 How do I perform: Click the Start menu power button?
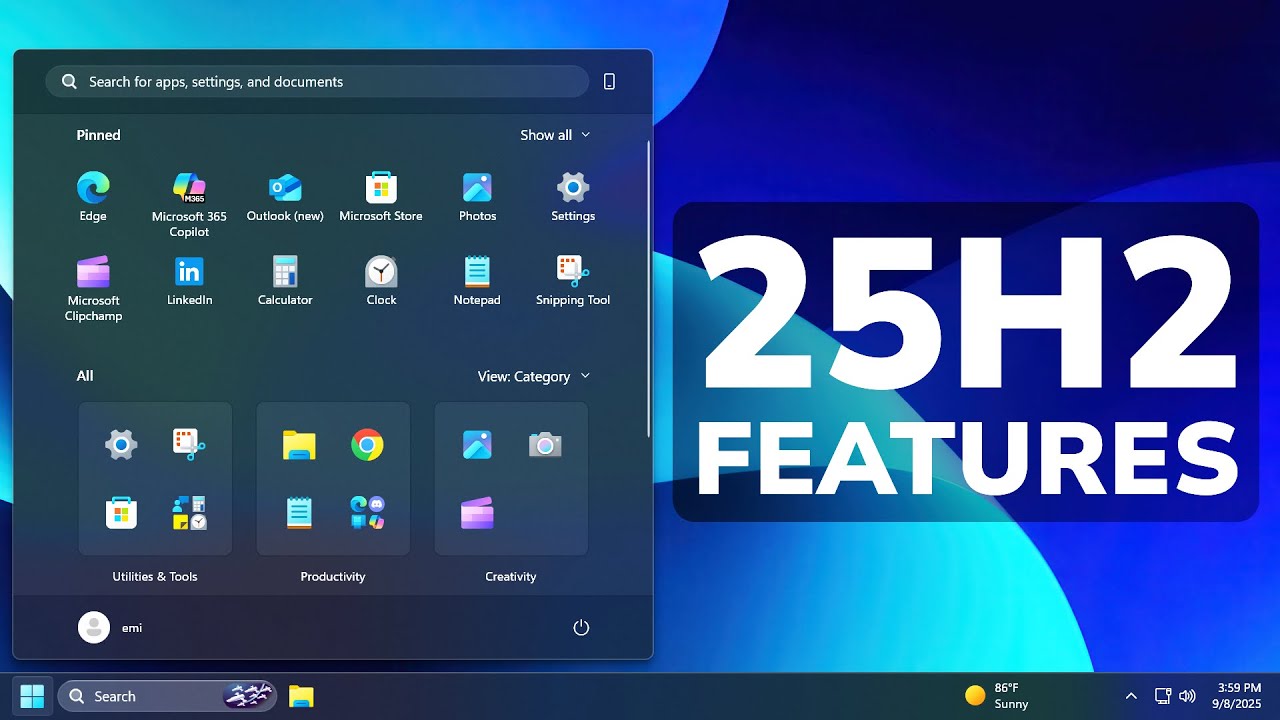click(581, 628)
